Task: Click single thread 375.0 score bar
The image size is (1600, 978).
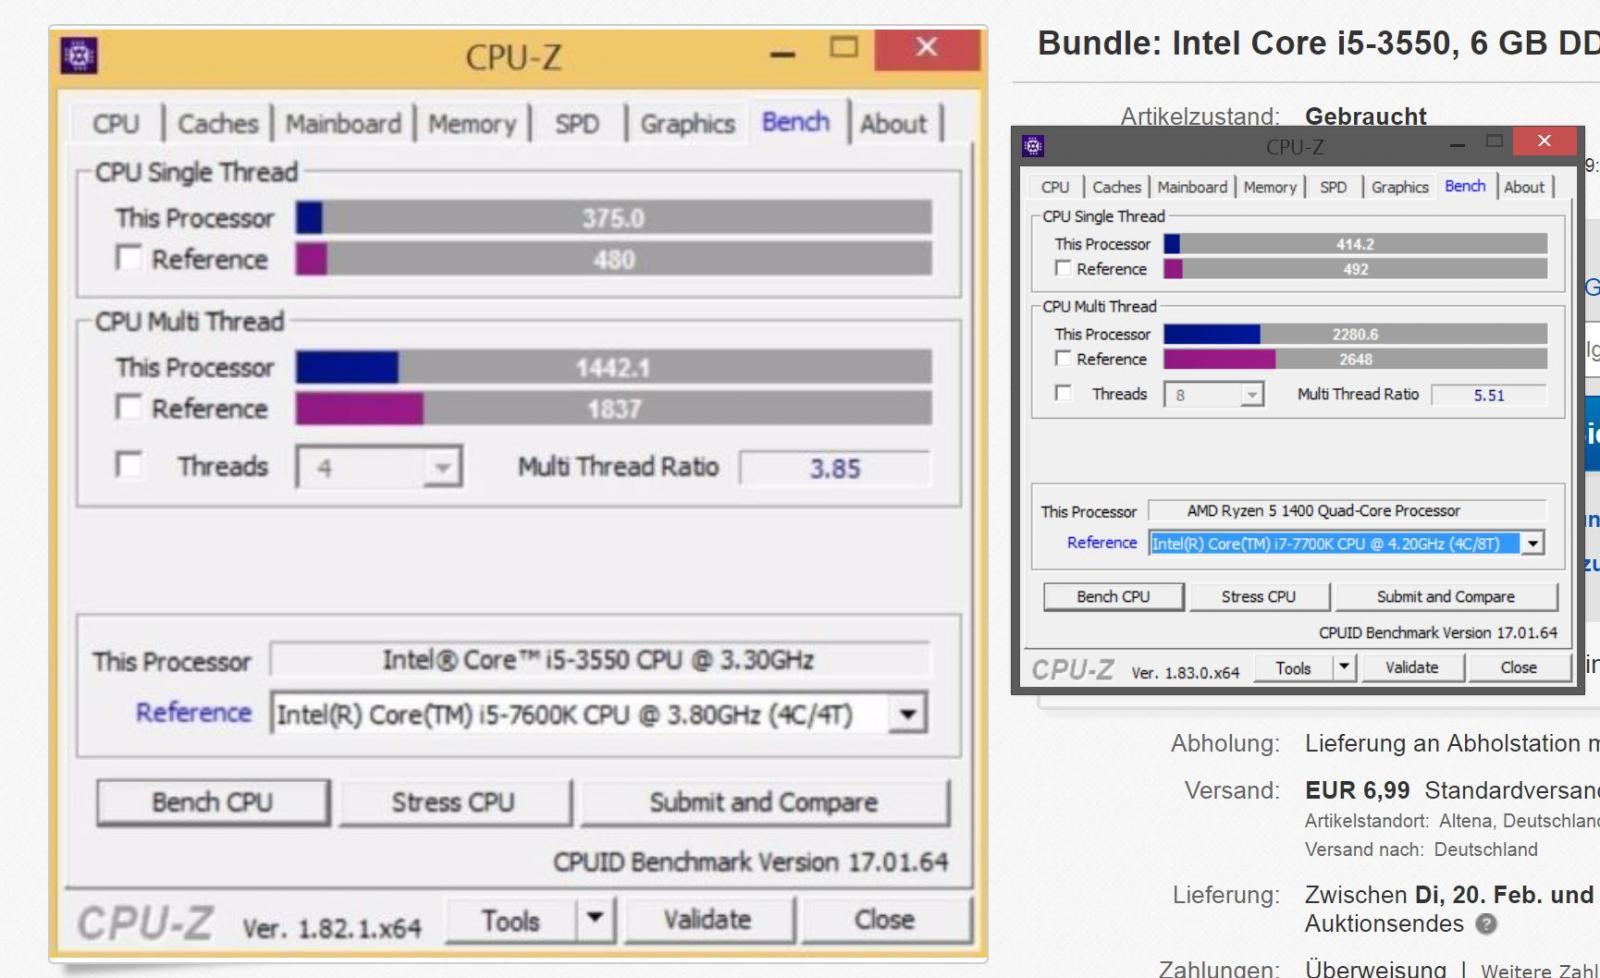Action: point(613,218)
